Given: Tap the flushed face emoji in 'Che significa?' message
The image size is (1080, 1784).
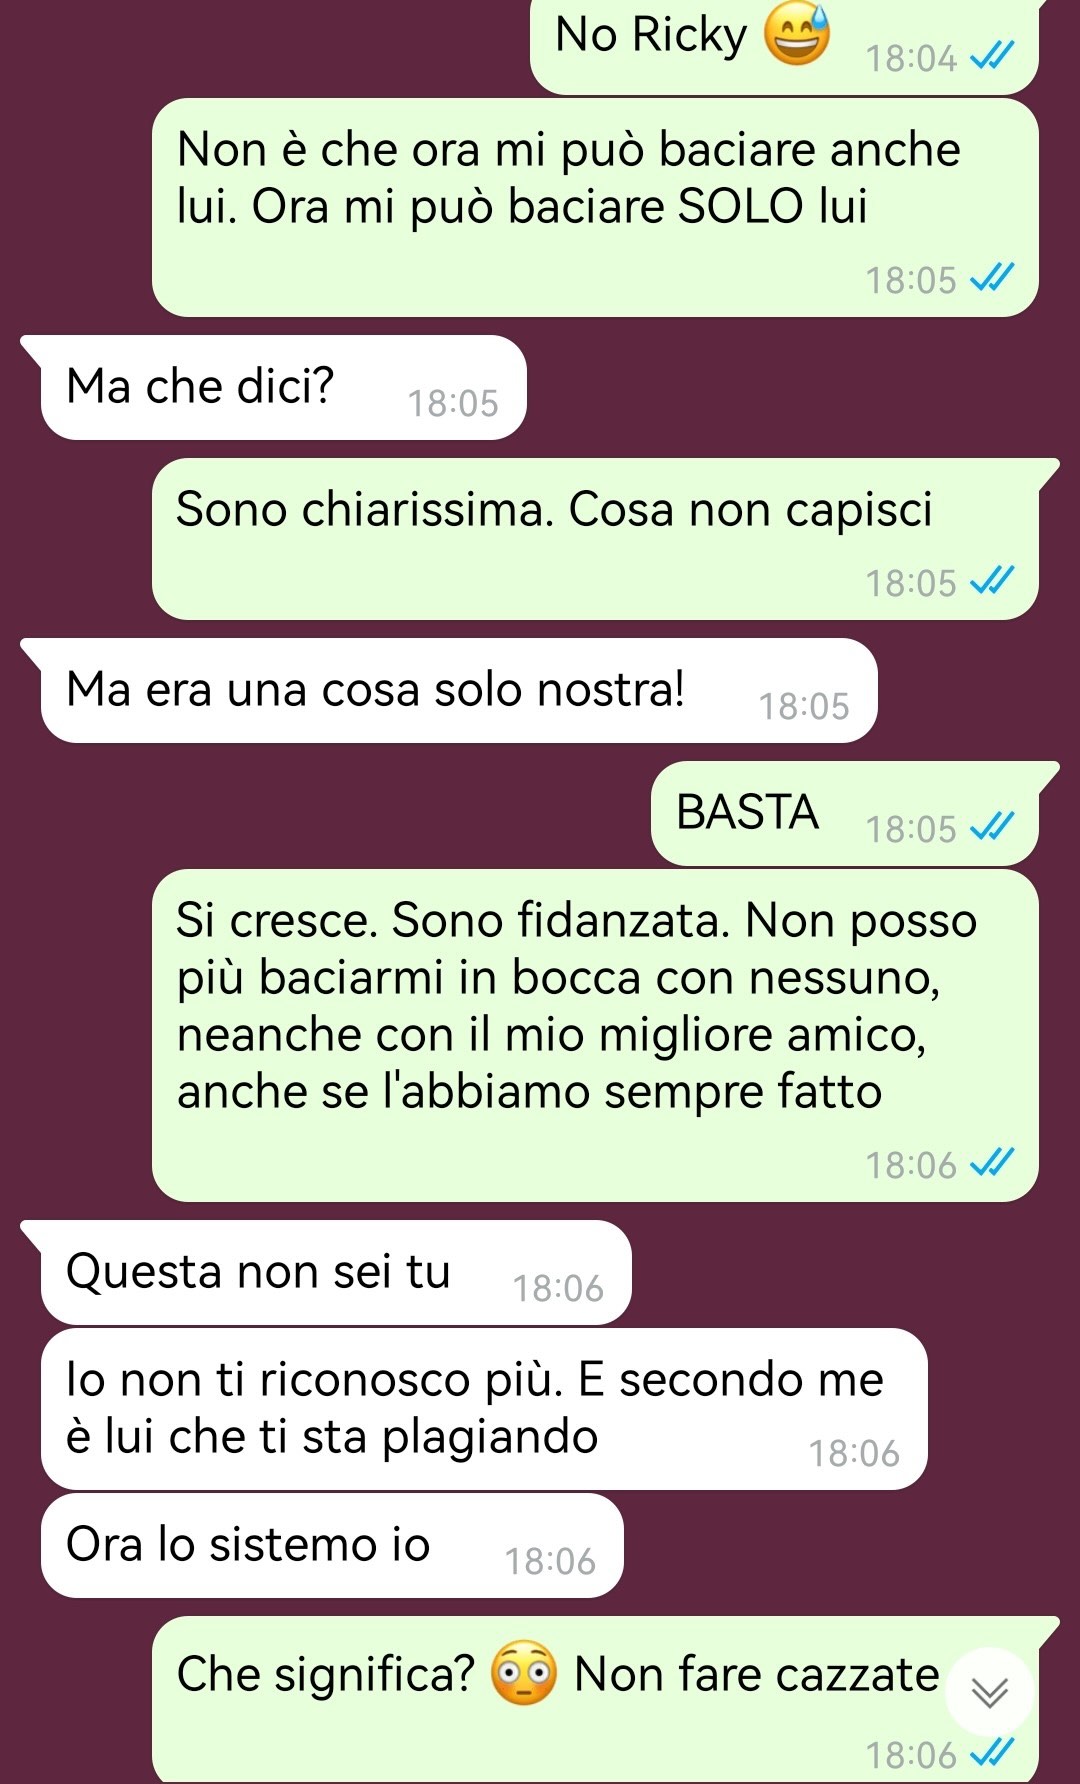Looking at the screenshot, I should click(524, 1673).
